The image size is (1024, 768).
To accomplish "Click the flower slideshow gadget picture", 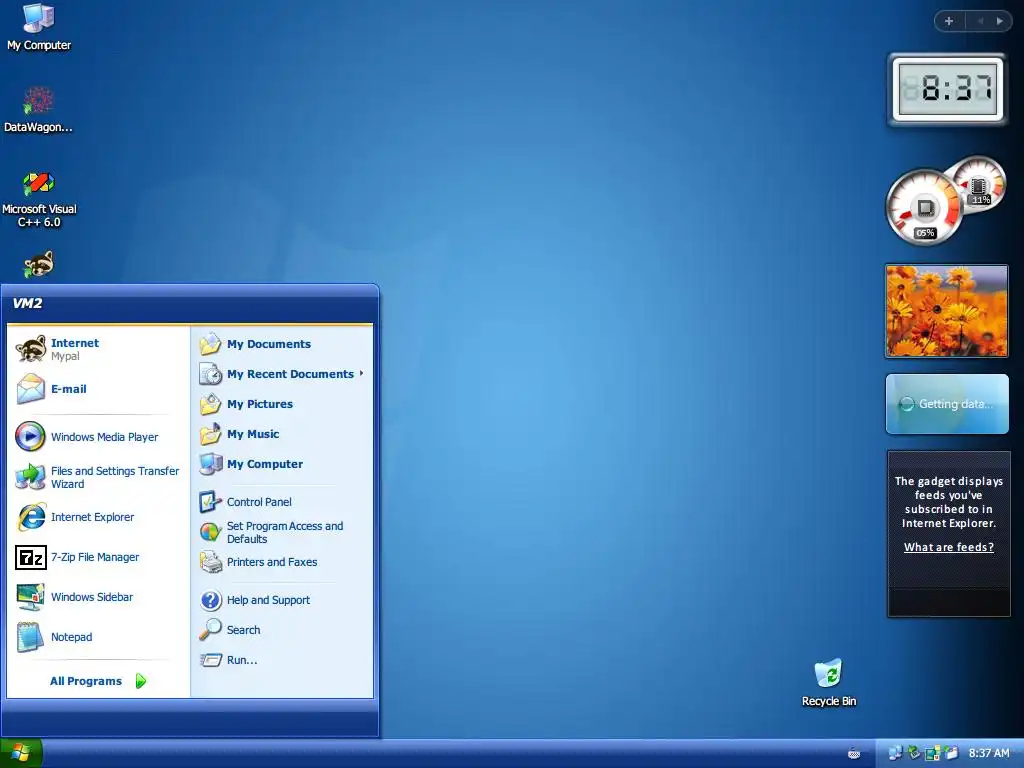I will point(946,311).
